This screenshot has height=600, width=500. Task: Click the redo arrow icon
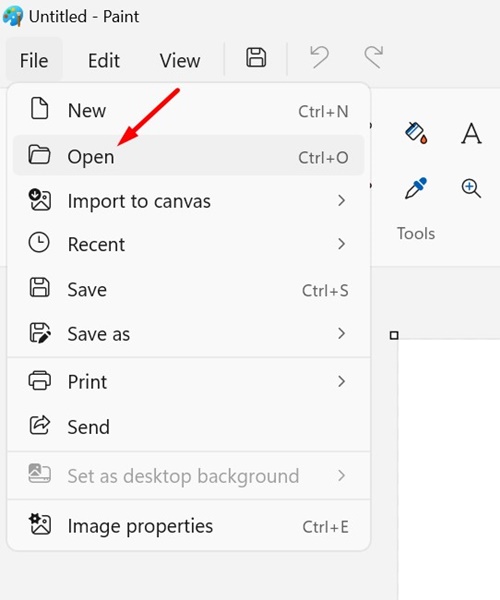pos(374,57)
